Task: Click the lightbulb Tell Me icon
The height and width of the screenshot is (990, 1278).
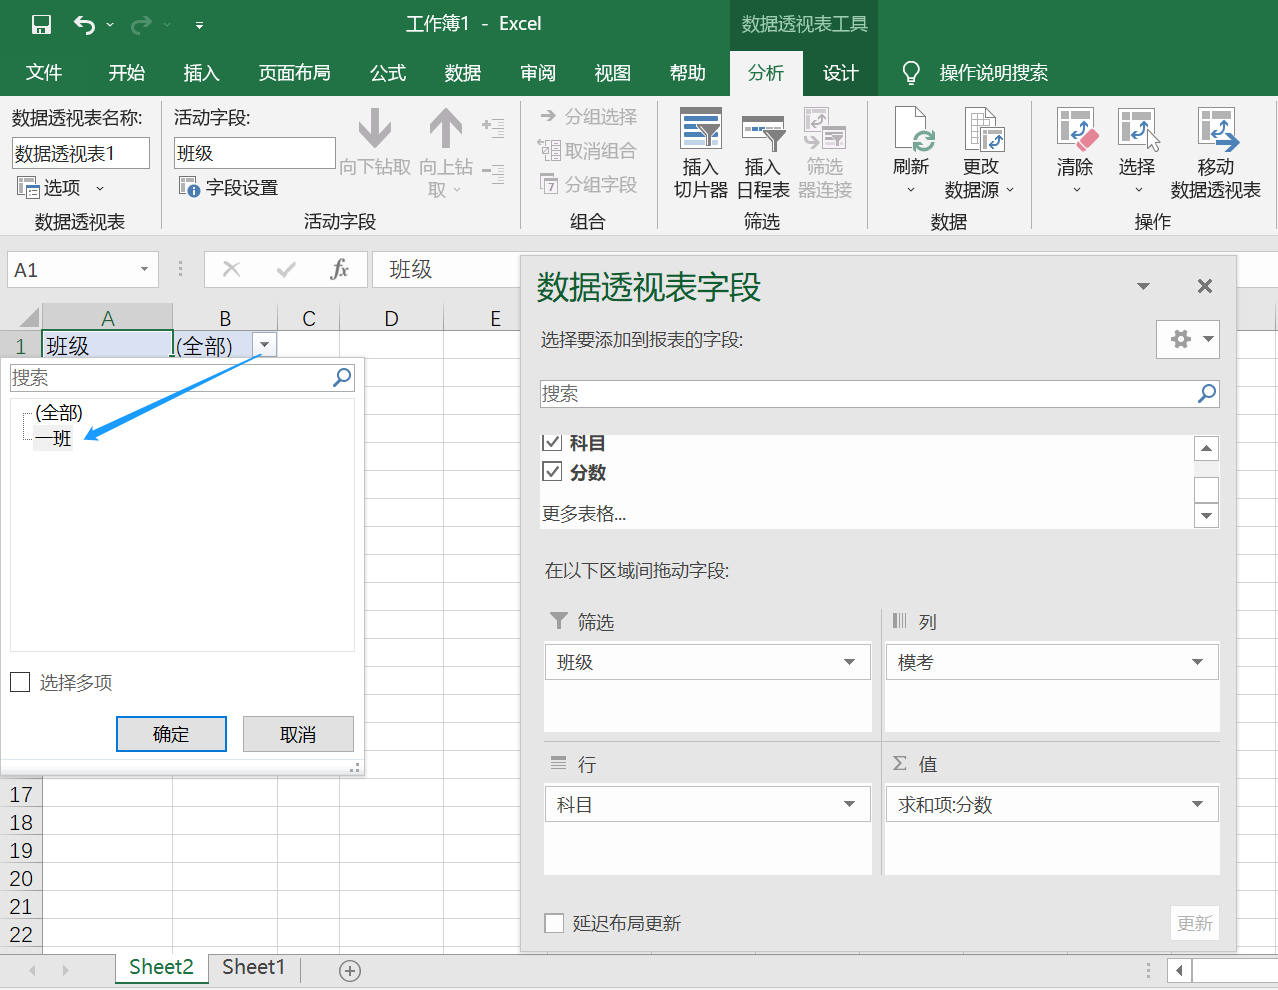Action: point(910,73)
